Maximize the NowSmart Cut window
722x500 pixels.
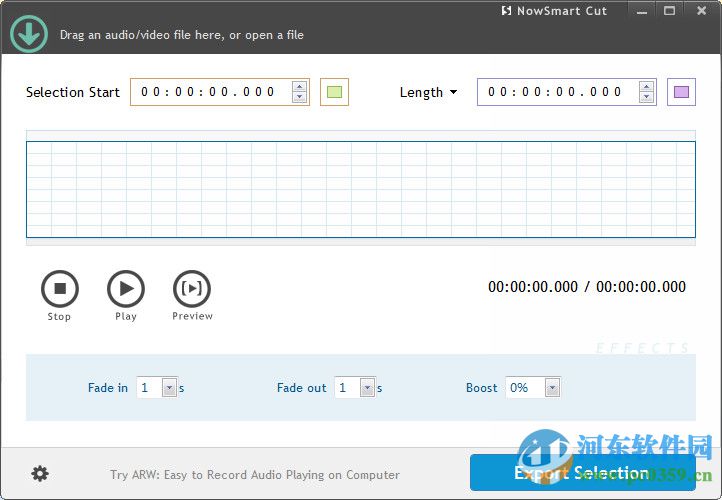[x=670, y=11]
